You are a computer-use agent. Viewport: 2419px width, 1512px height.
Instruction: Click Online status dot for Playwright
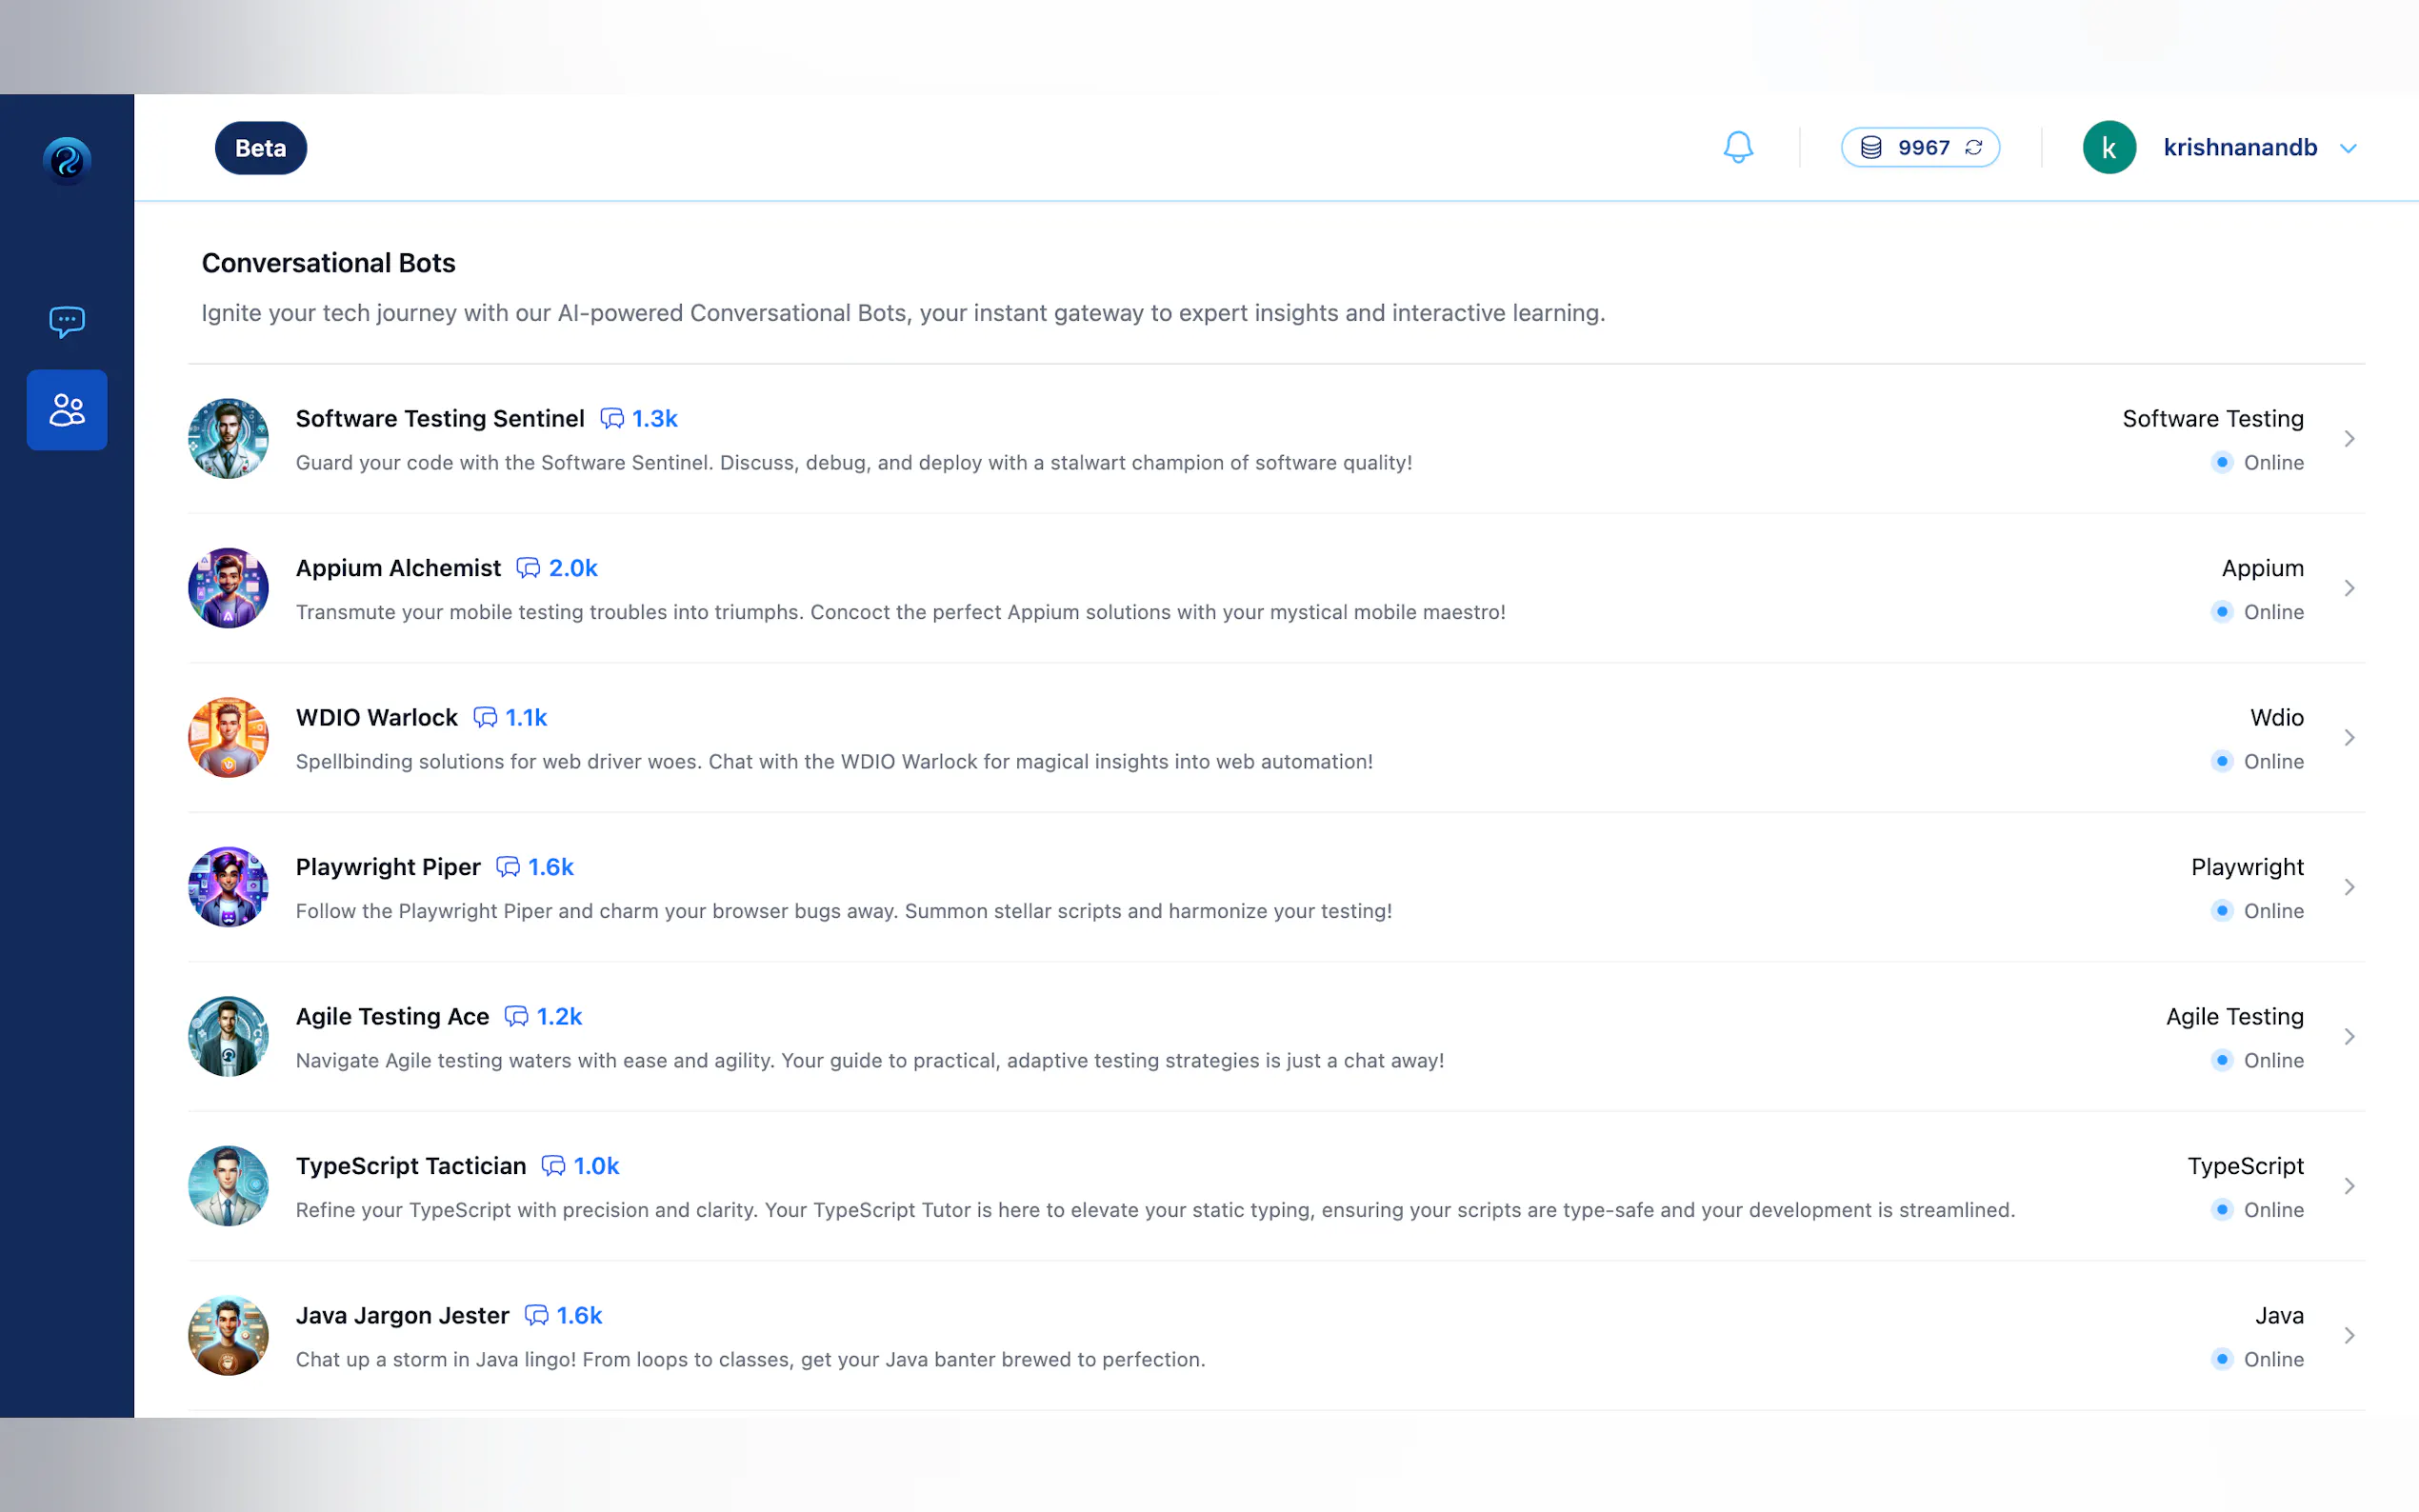click(x=2222, y=911)
